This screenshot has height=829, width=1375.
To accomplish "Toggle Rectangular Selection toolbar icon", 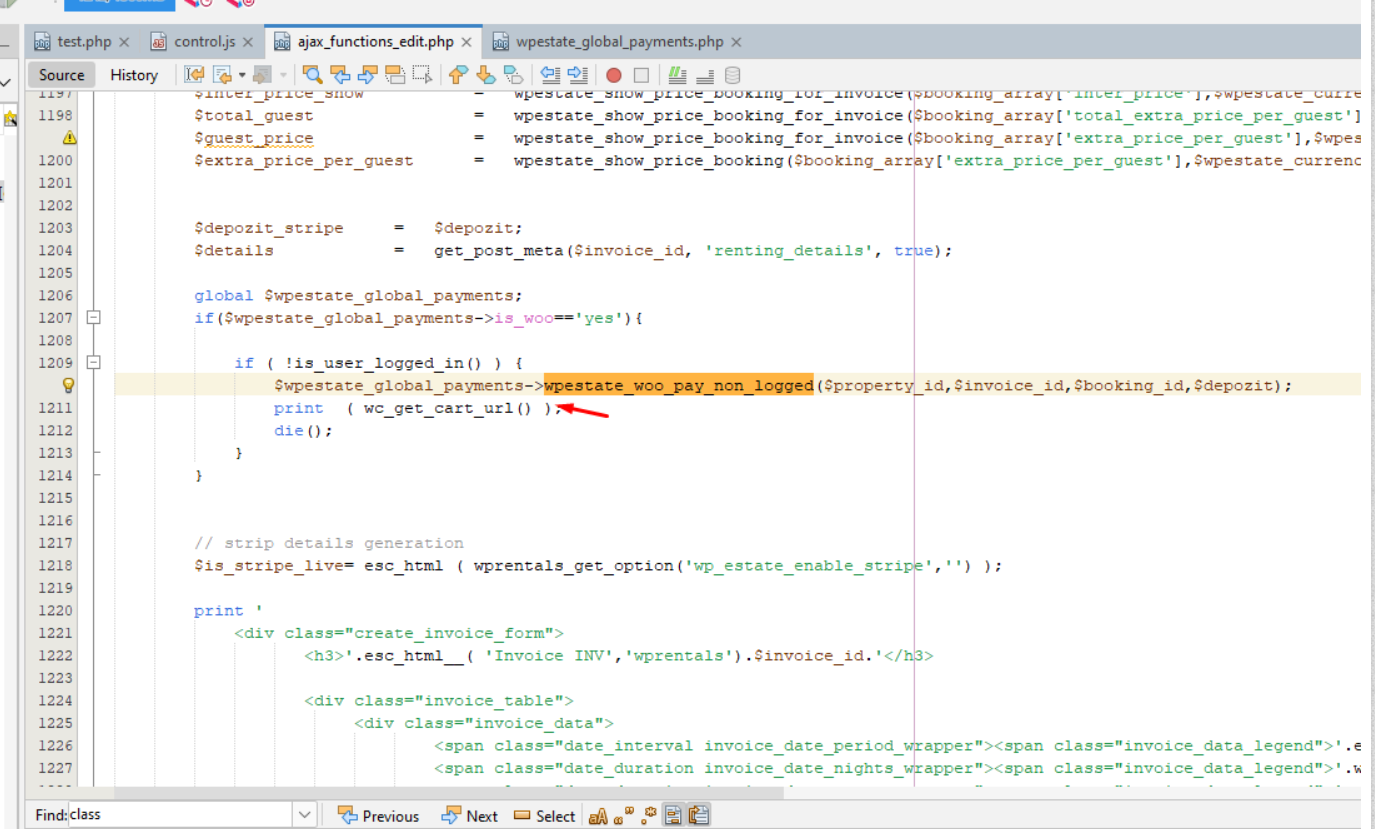I will click(423, 75).
